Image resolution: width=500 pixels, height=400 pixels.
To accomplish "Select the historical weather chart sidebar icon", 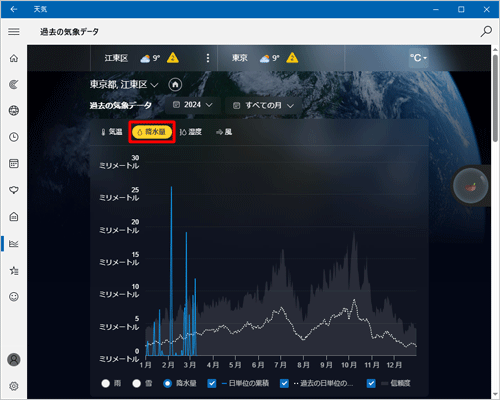I will pos(14,244).
